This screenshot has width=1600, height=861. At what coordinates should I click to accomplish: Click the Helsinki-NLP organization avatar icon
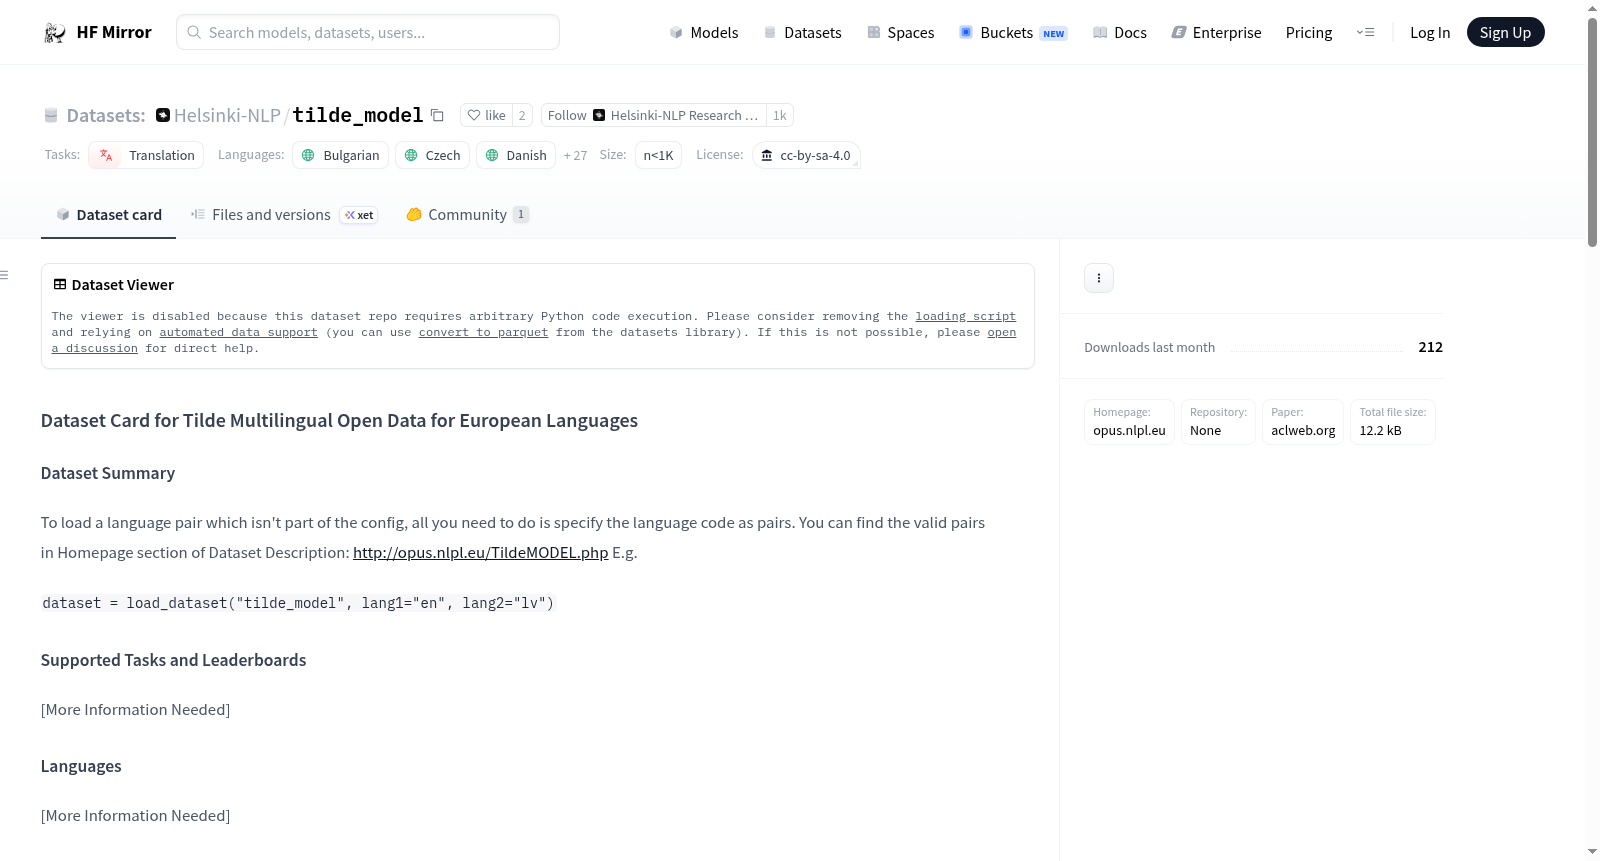point(163,115)
